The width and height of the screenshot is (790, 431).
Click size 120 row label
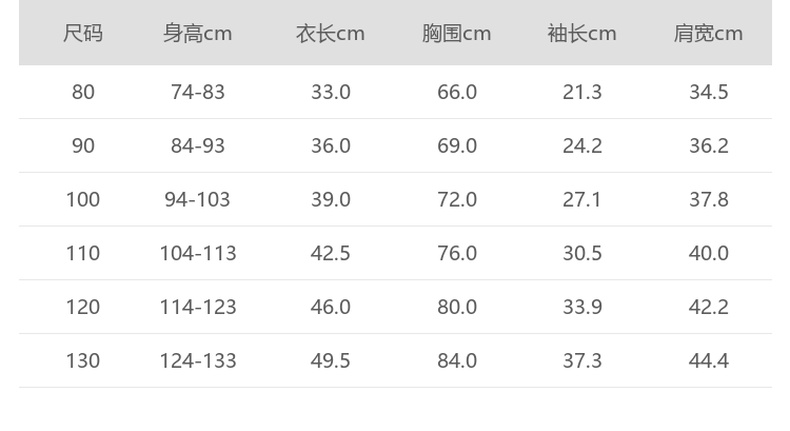pos(83,307)
